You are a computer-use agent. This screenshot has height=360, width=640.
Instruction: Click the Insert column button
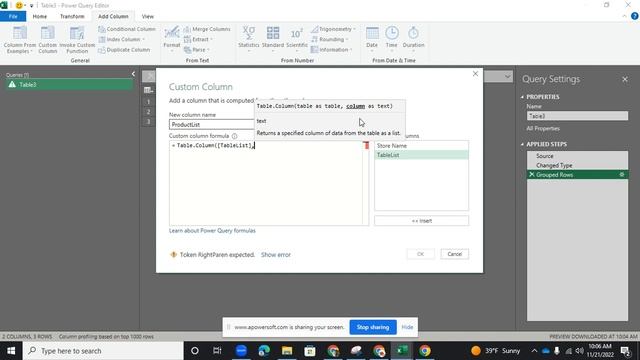422,221
